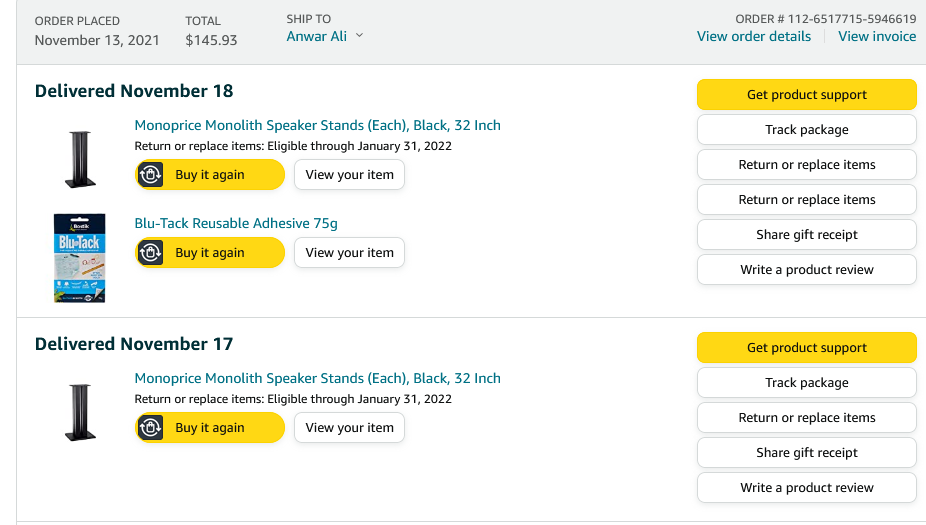View your item for November 18 speaker stands
Viewport: 926px width, 525px height.
coord(349,175)
